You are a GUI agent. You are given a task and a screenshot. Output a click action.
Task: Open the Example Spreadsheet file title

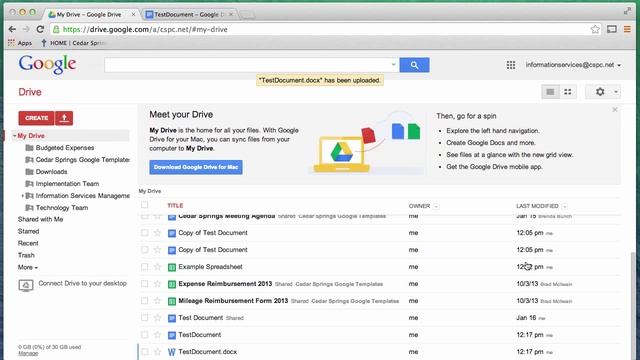coord(210,267)
